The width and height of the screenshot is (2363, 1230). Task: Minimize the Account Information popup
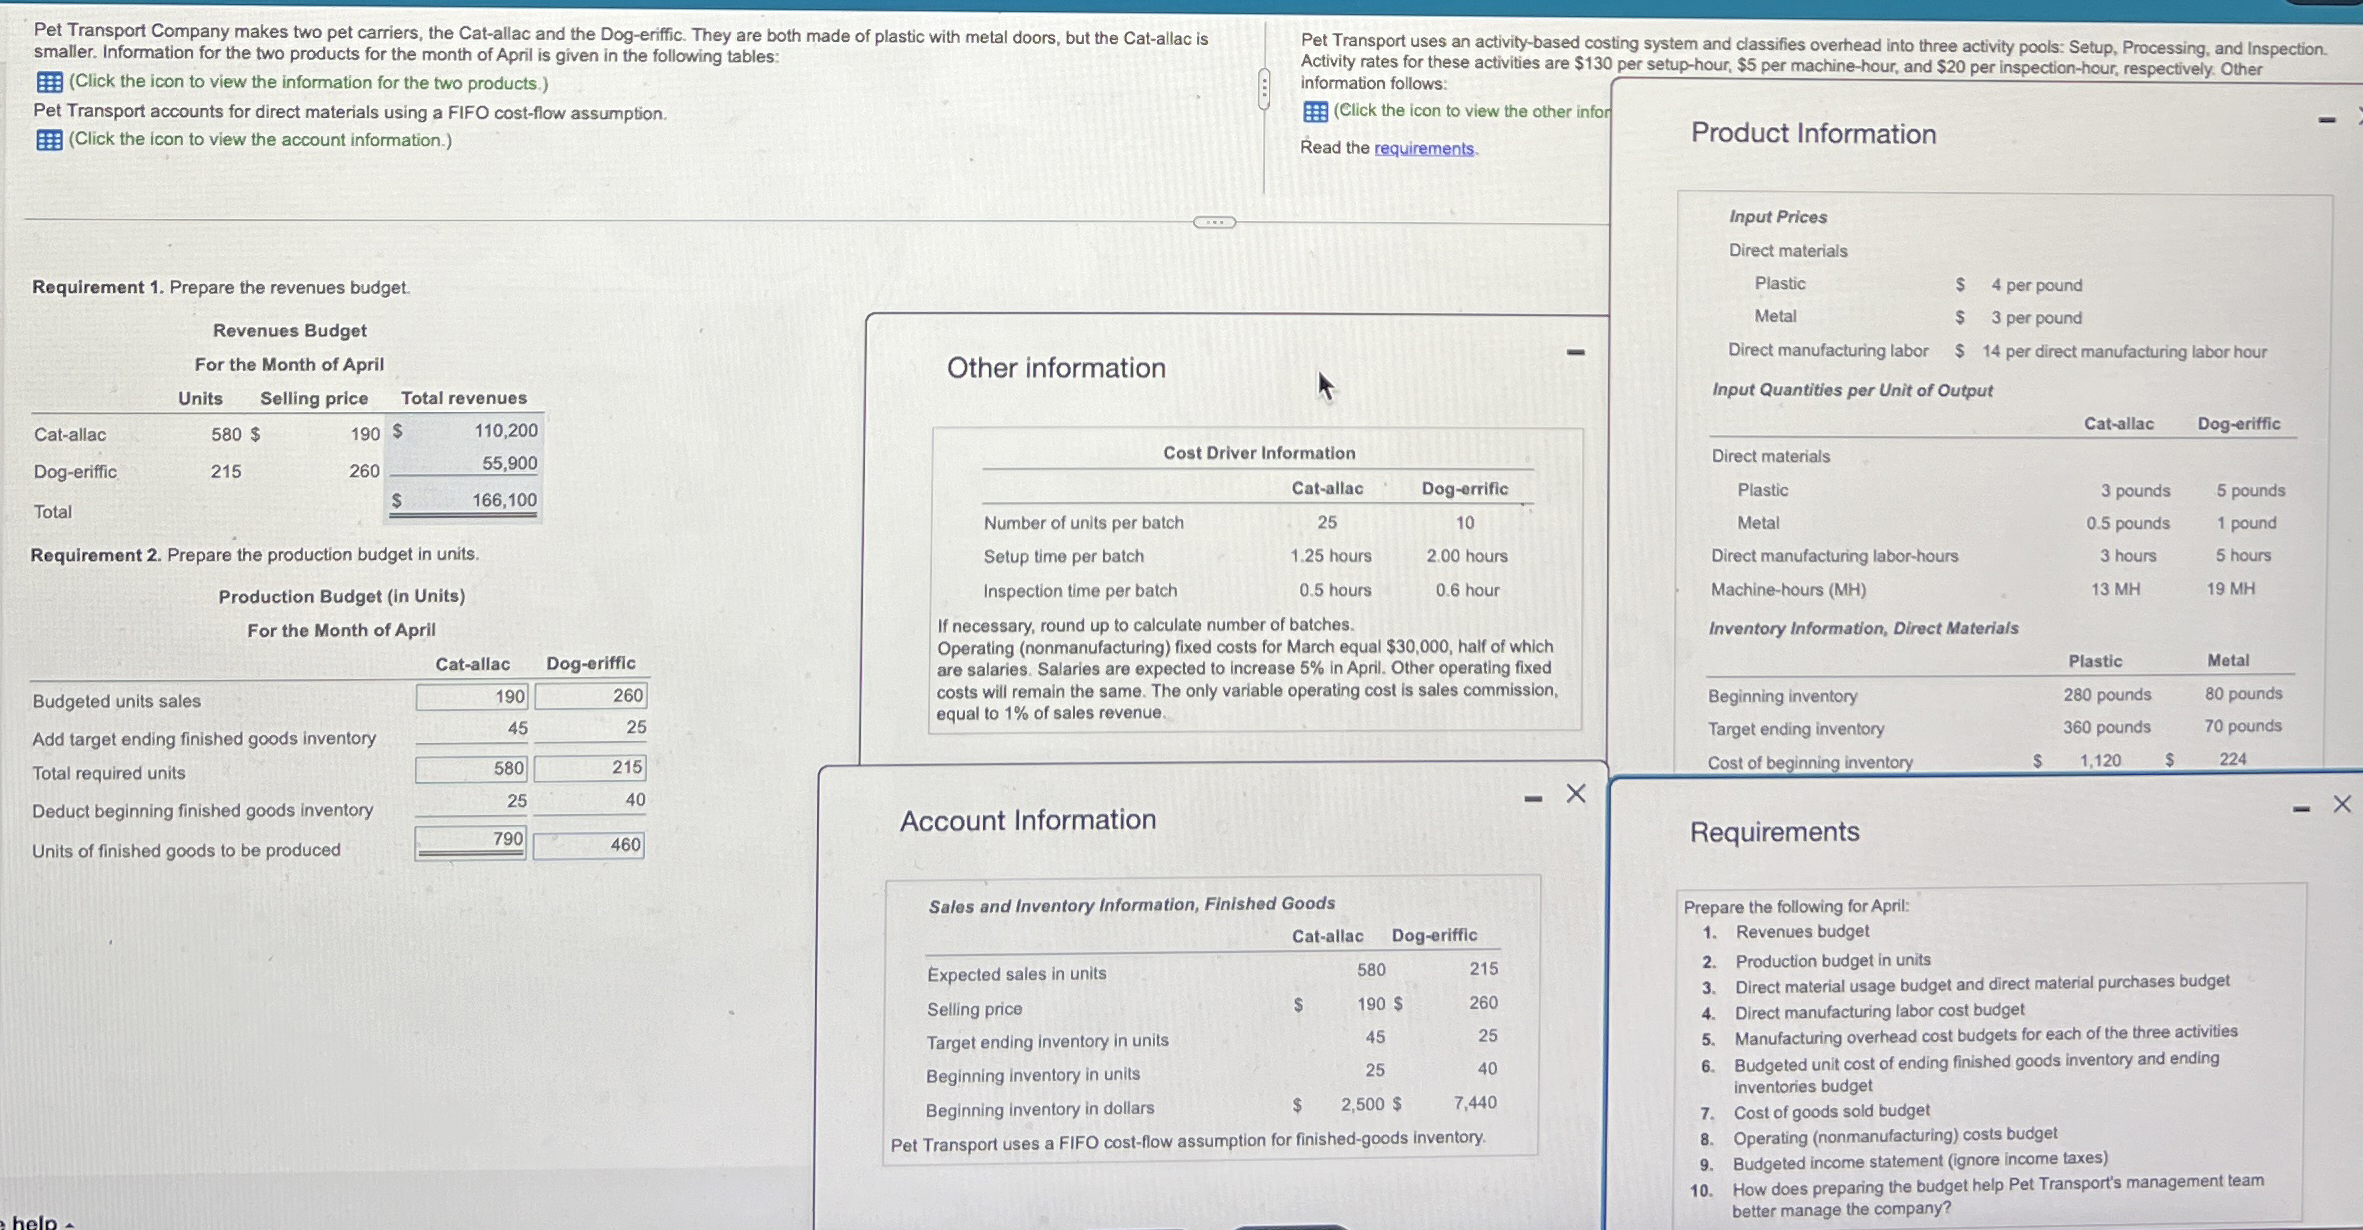tap(1532, 798)
